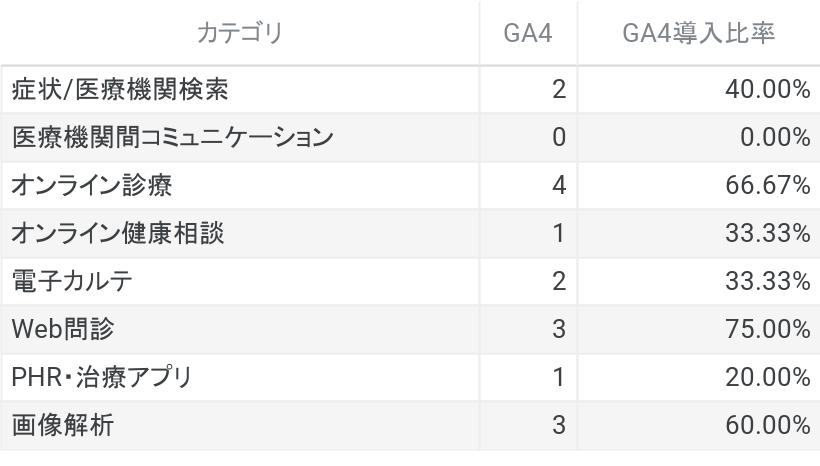
Task: Click the 電子カルテ category cell
Action: click(x=72, y=282)
